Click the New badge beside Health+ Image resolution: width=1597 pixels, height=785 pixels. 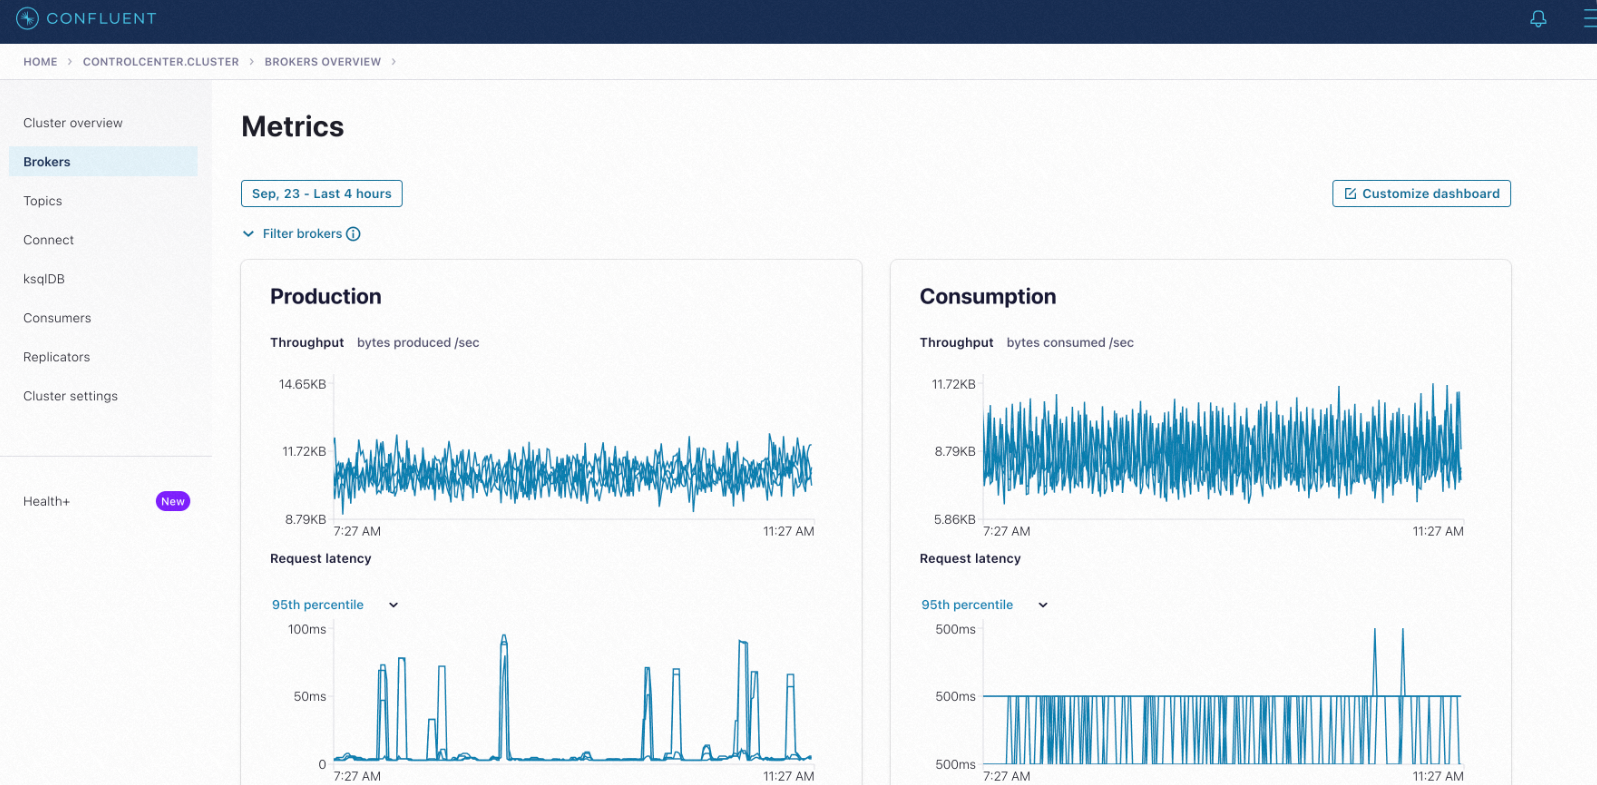coord(173,502)
